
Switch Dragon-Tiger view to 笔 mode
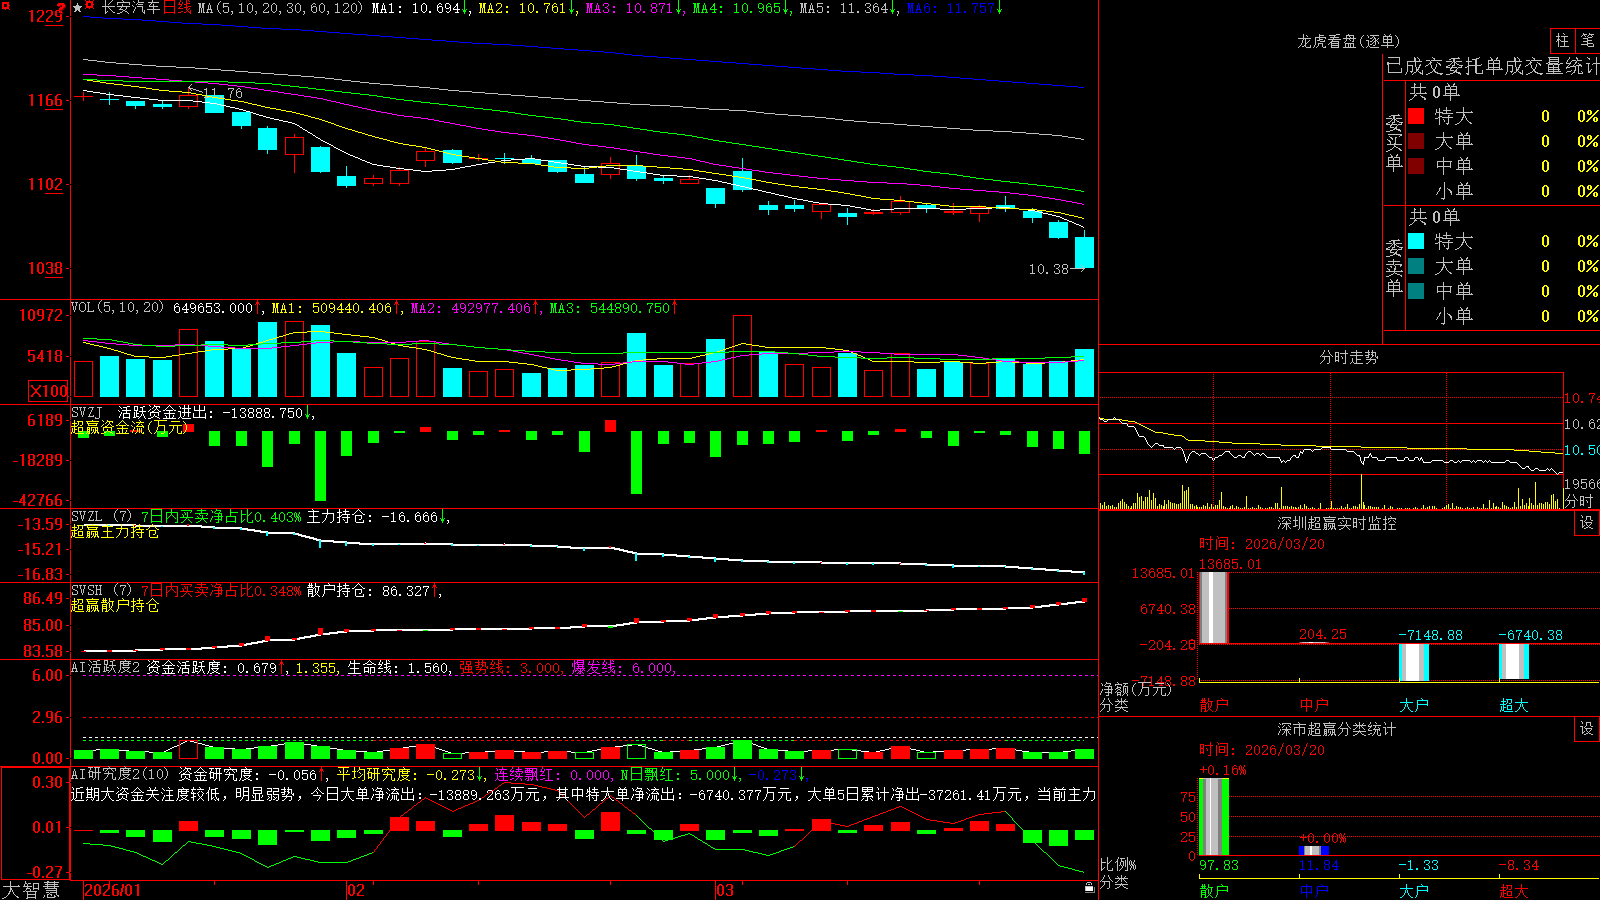1587,40
